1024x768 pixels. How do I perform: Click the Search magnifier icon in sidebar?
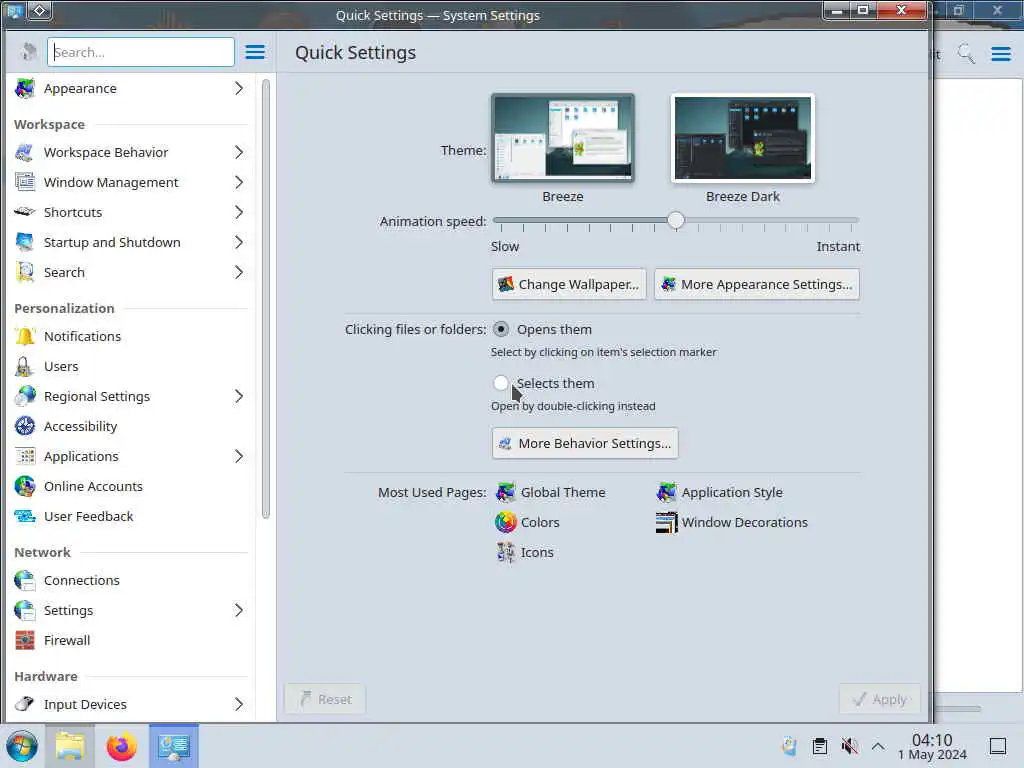pyautogui.click(x=25, y=272)
